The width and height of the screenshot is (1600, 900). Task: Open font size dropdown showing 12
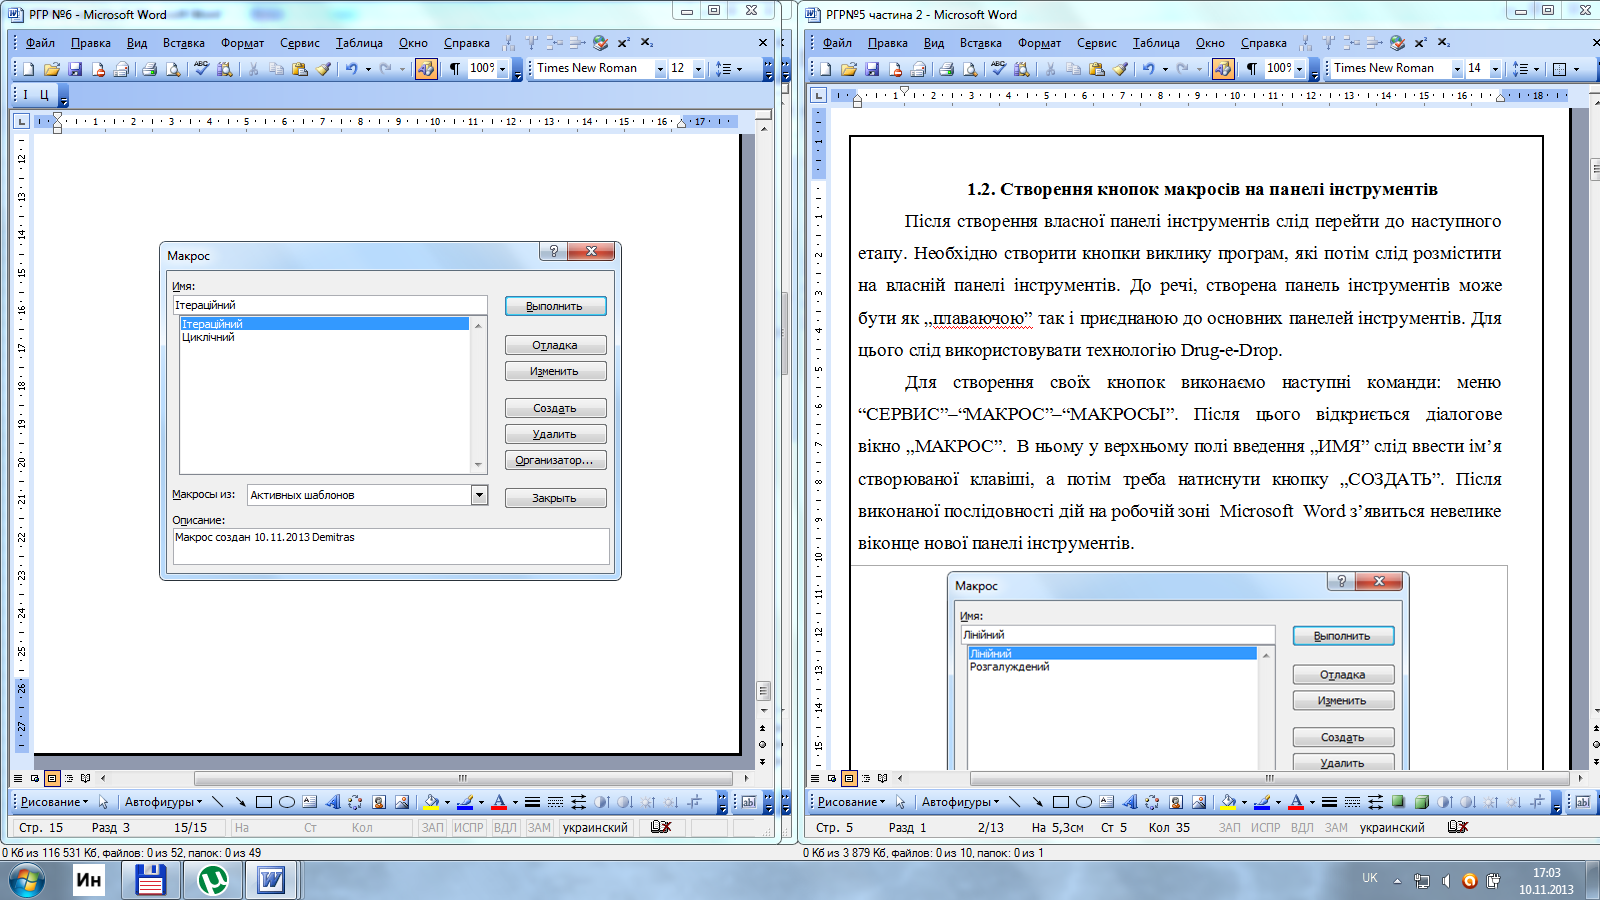698,69
